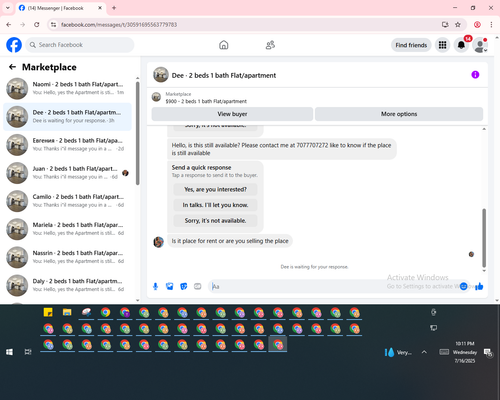
Task: Open the Juan conversation
Action: 67,173
